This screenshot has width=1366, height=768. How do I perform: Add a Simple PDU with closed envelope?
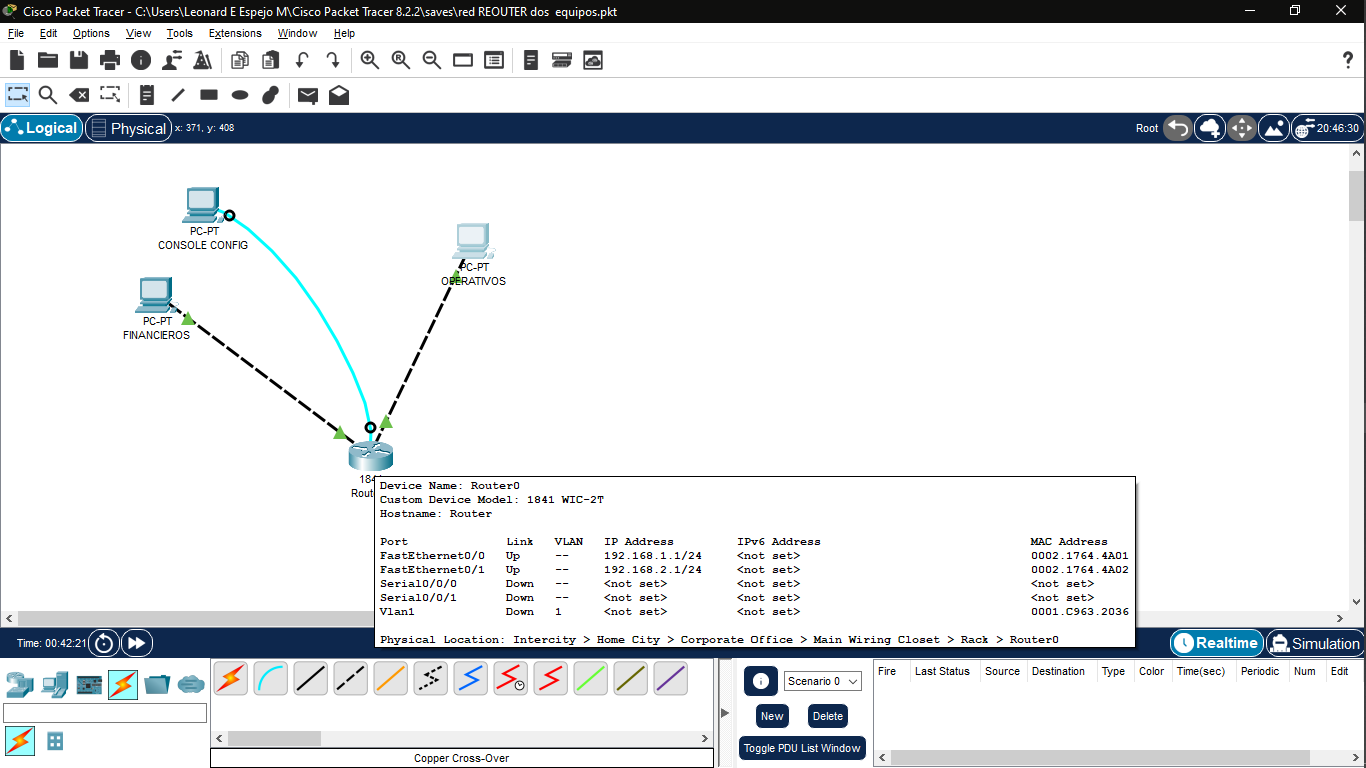308,95
